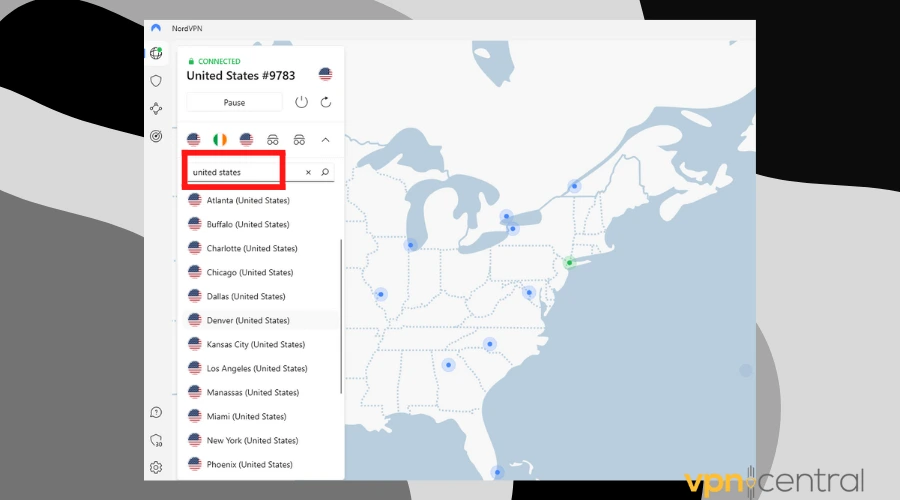Connect to Denver (United States)
900x500 pixels.
tap(260, 320)
